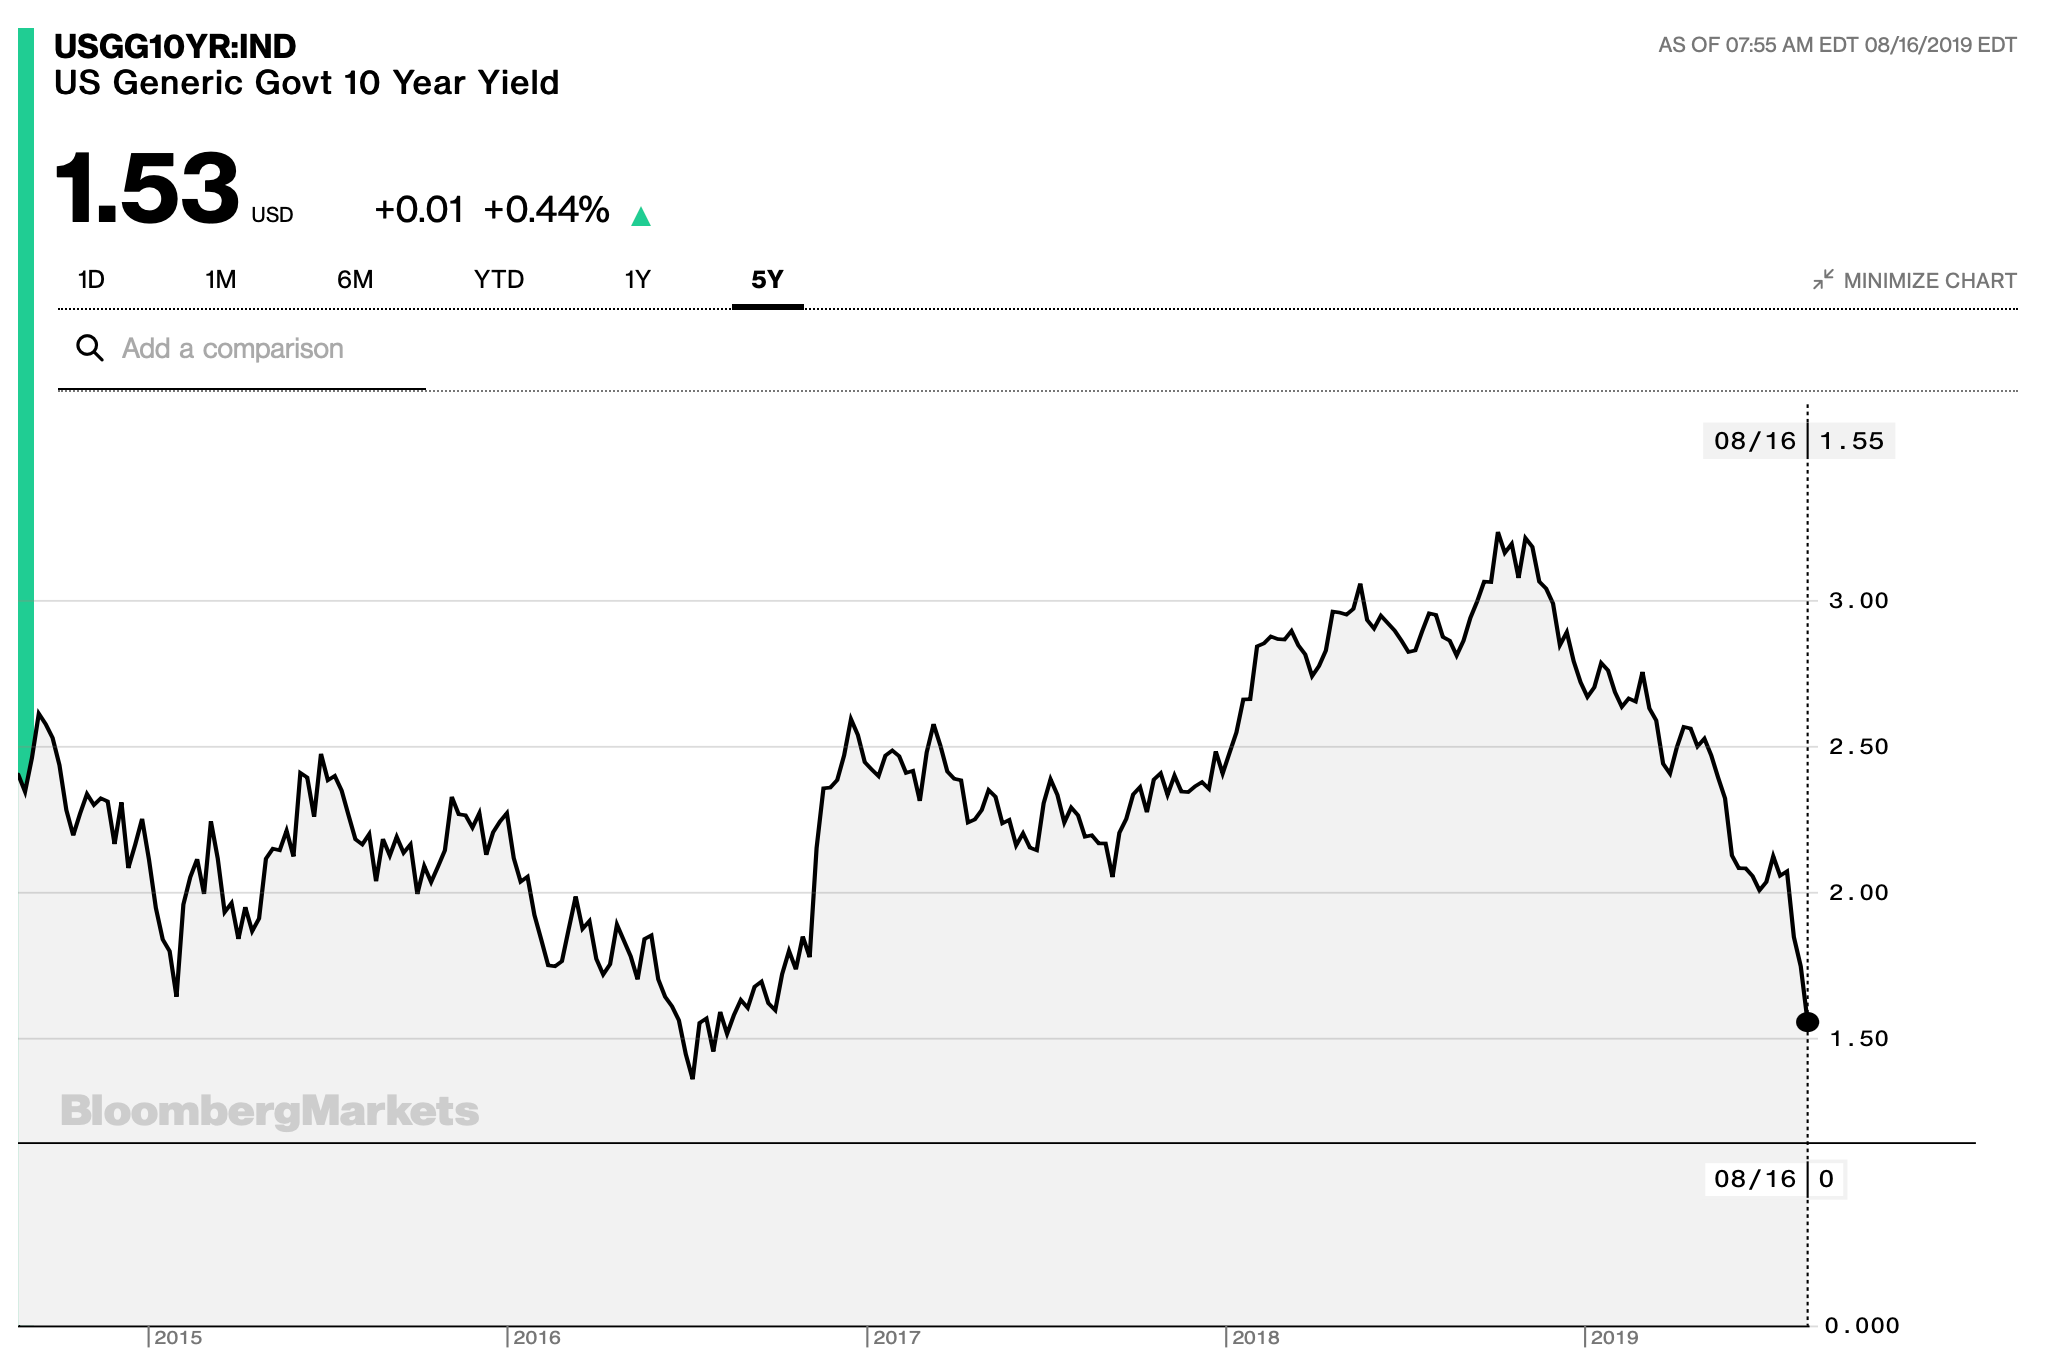The height and width of the screenshot is (1352, 2048).
Task: Select the 2017 label on the time axis
Action: point(896,1337)
